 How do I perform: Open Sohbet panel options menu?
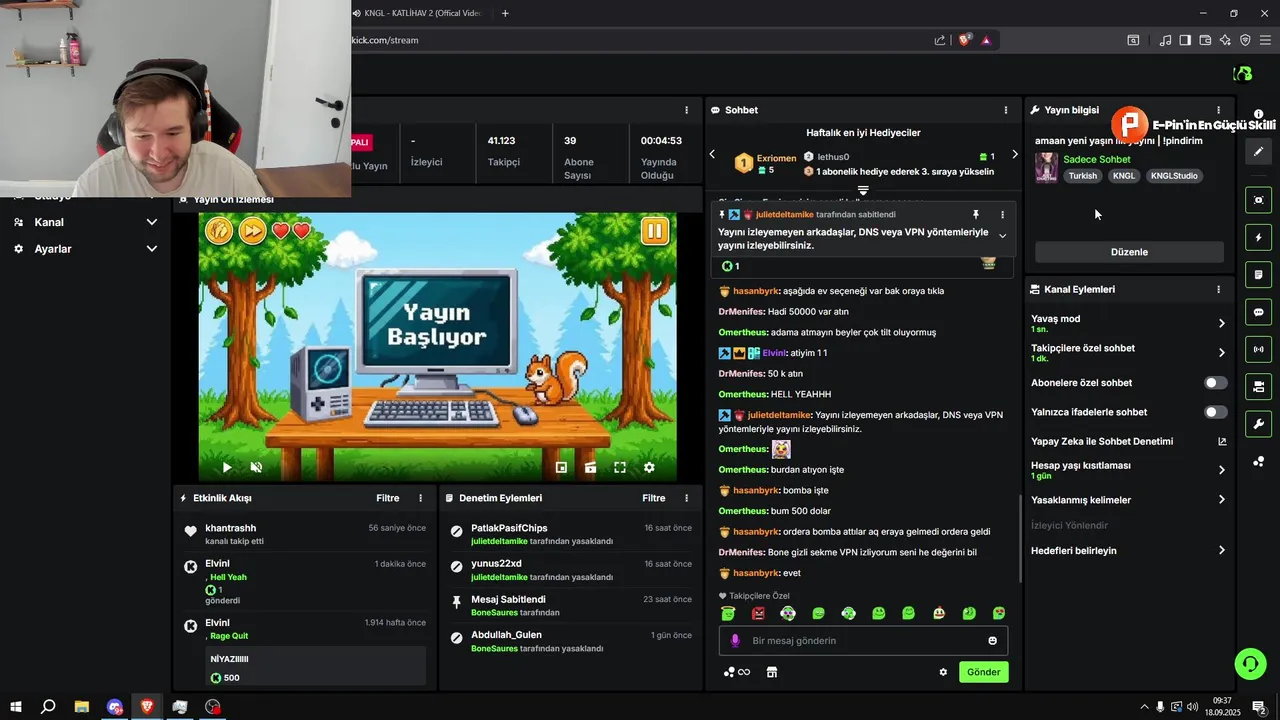tap(1006, 110)
